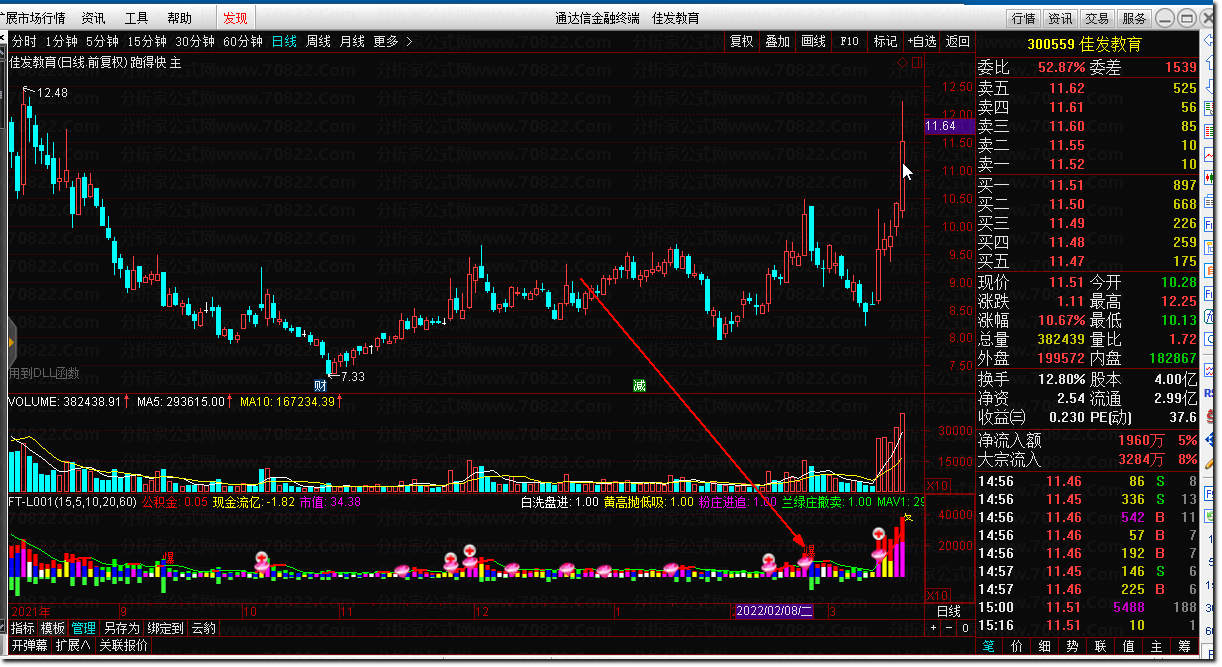The height and width of the screenshot is (667, 1222).
Task: Select the 管理 tab at bottom
Action: (84, 628)
